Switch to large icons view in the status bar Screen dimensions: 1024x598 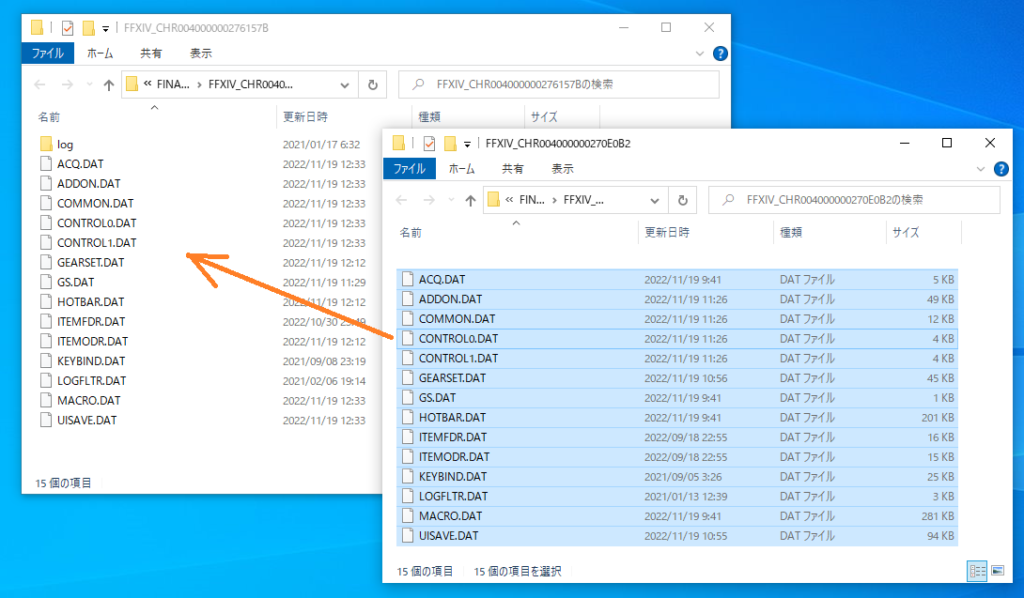point(997,571)
